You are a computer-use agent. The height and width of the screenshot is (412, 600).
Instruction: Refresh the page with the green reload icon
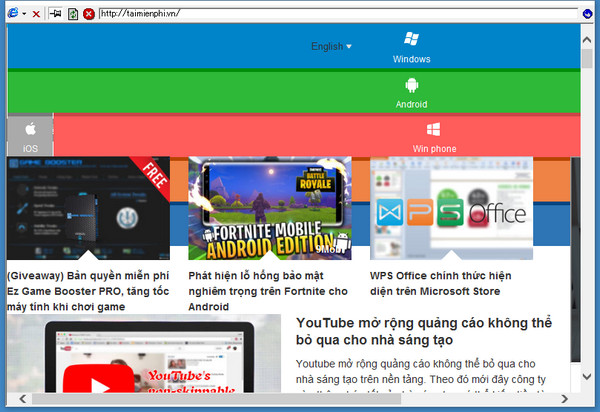tap(73, 14)
